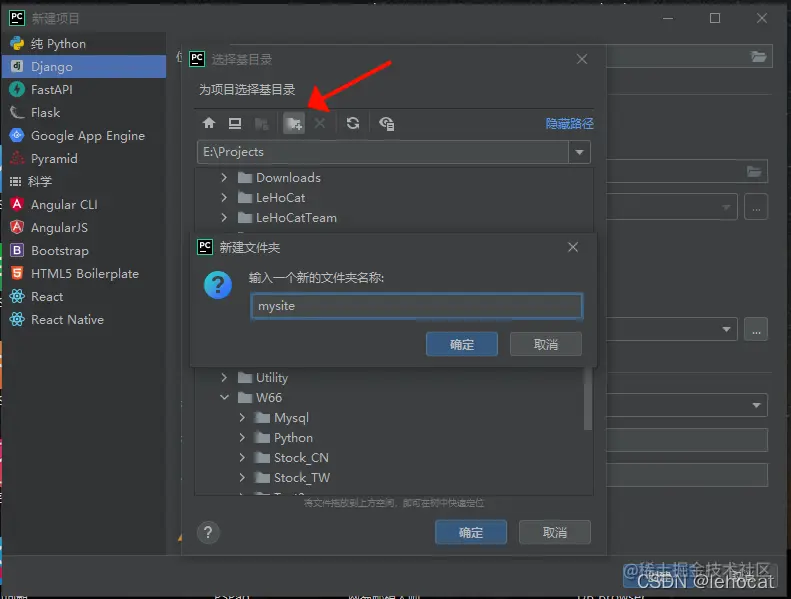Choose AngularJS project type
This screenshot has width=791, height=599.
84,228
